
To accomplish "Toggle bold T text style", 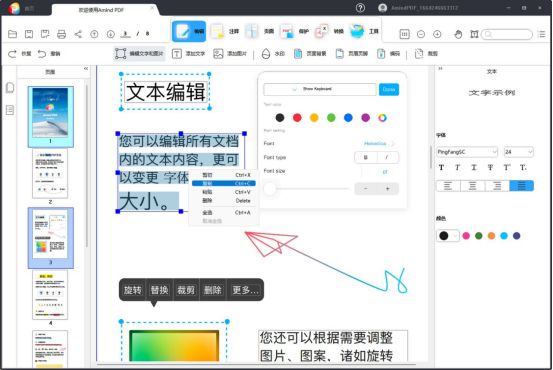I will click(x=441, y=168).
